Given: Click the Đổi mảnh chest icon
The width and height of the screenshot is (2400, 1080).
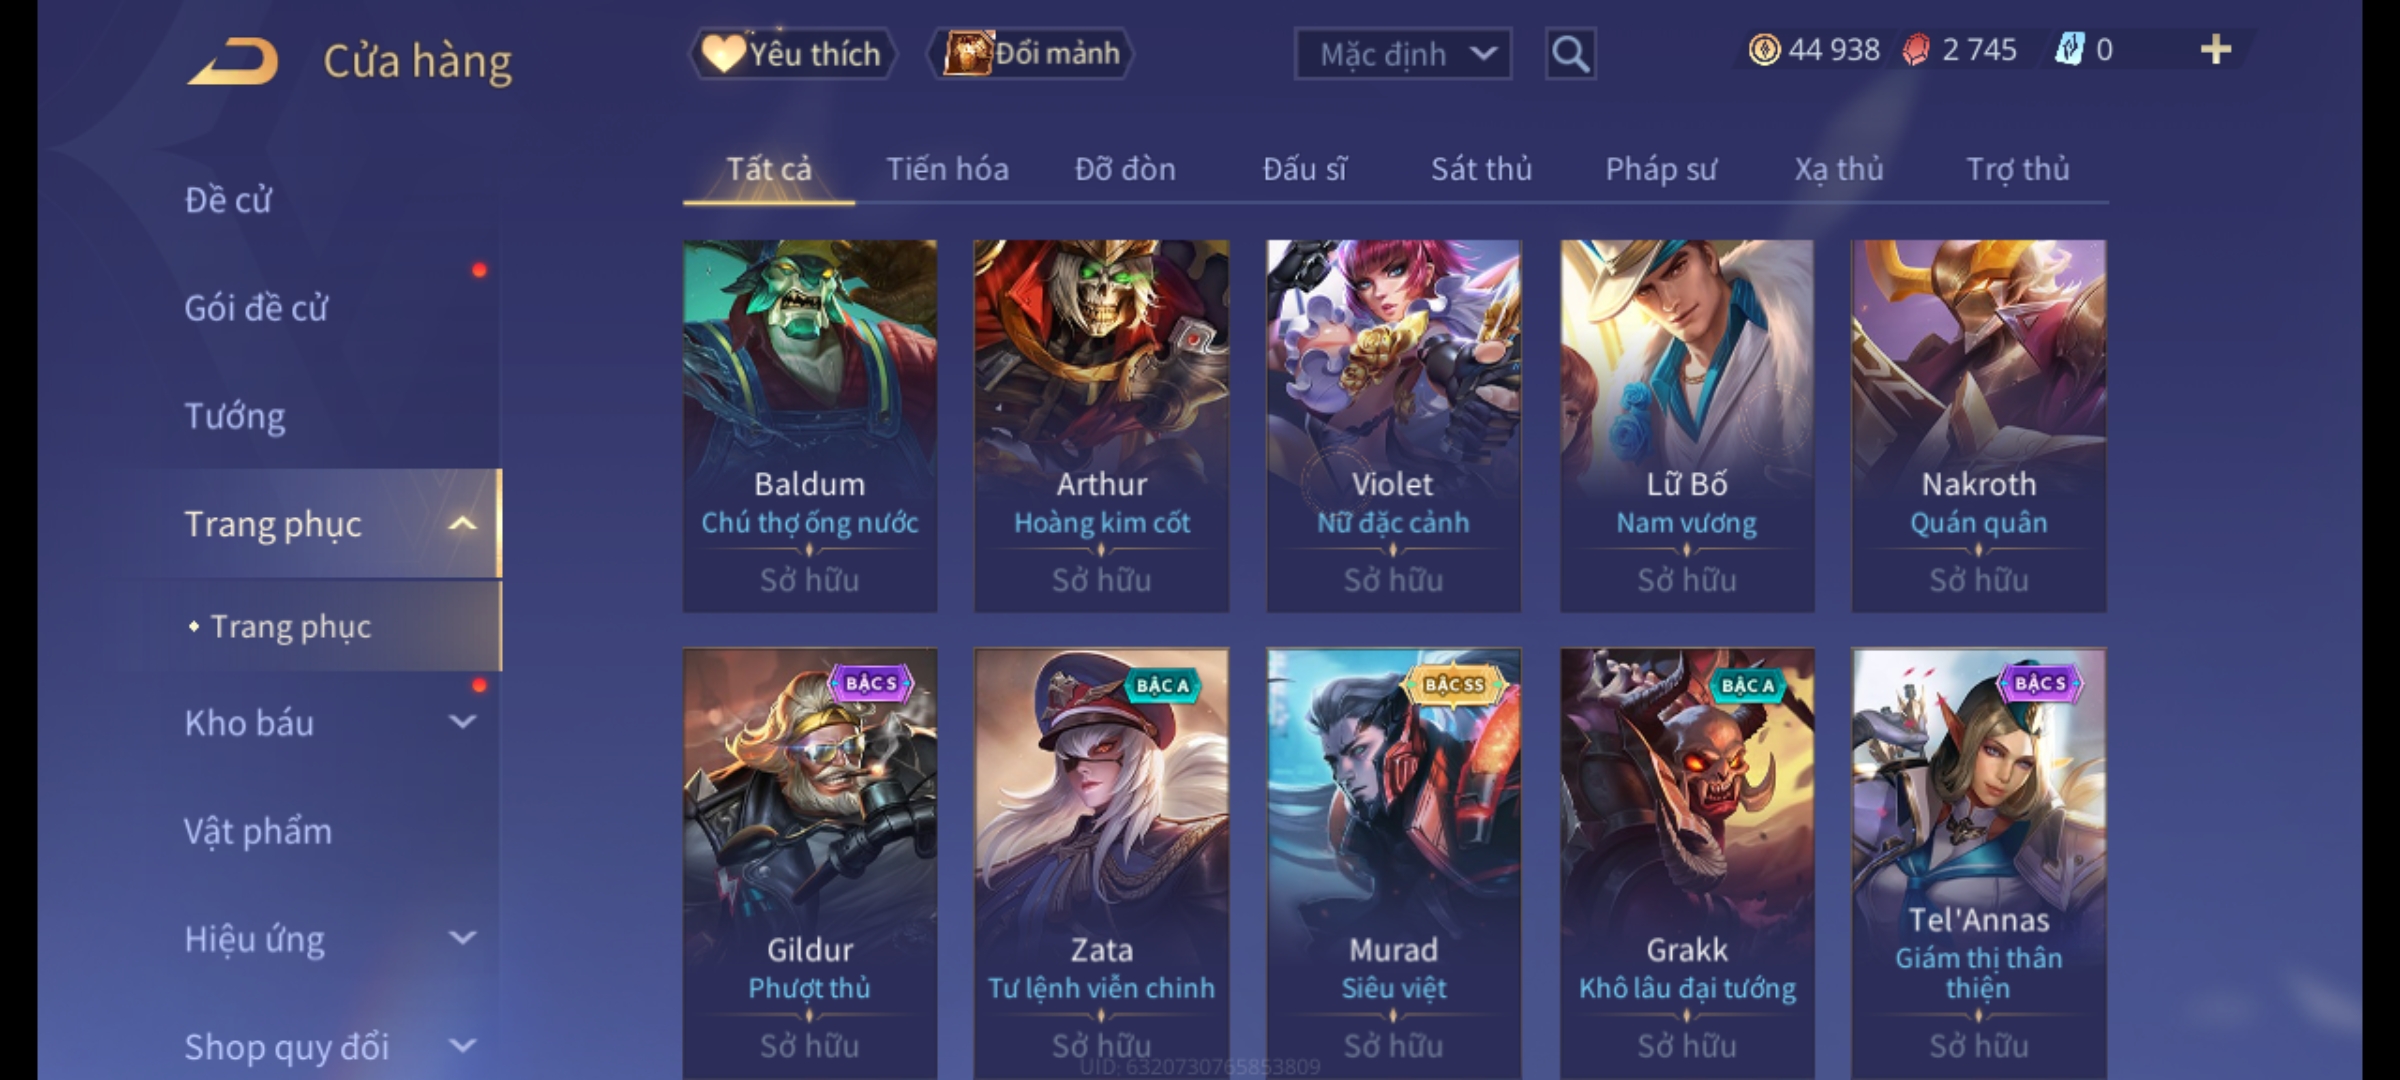Looking at the screenshot, I should (967, 53).
